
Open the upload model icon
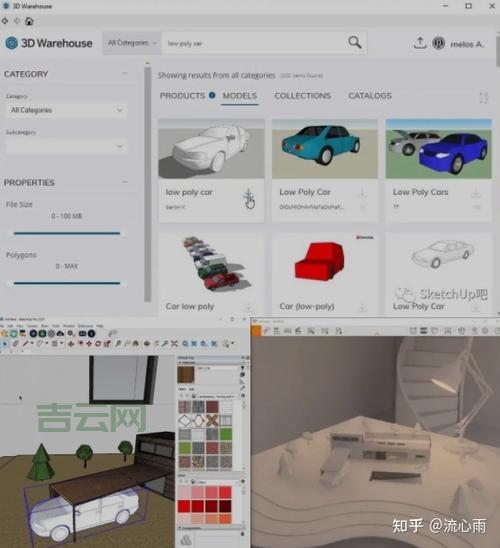(420, 43)
